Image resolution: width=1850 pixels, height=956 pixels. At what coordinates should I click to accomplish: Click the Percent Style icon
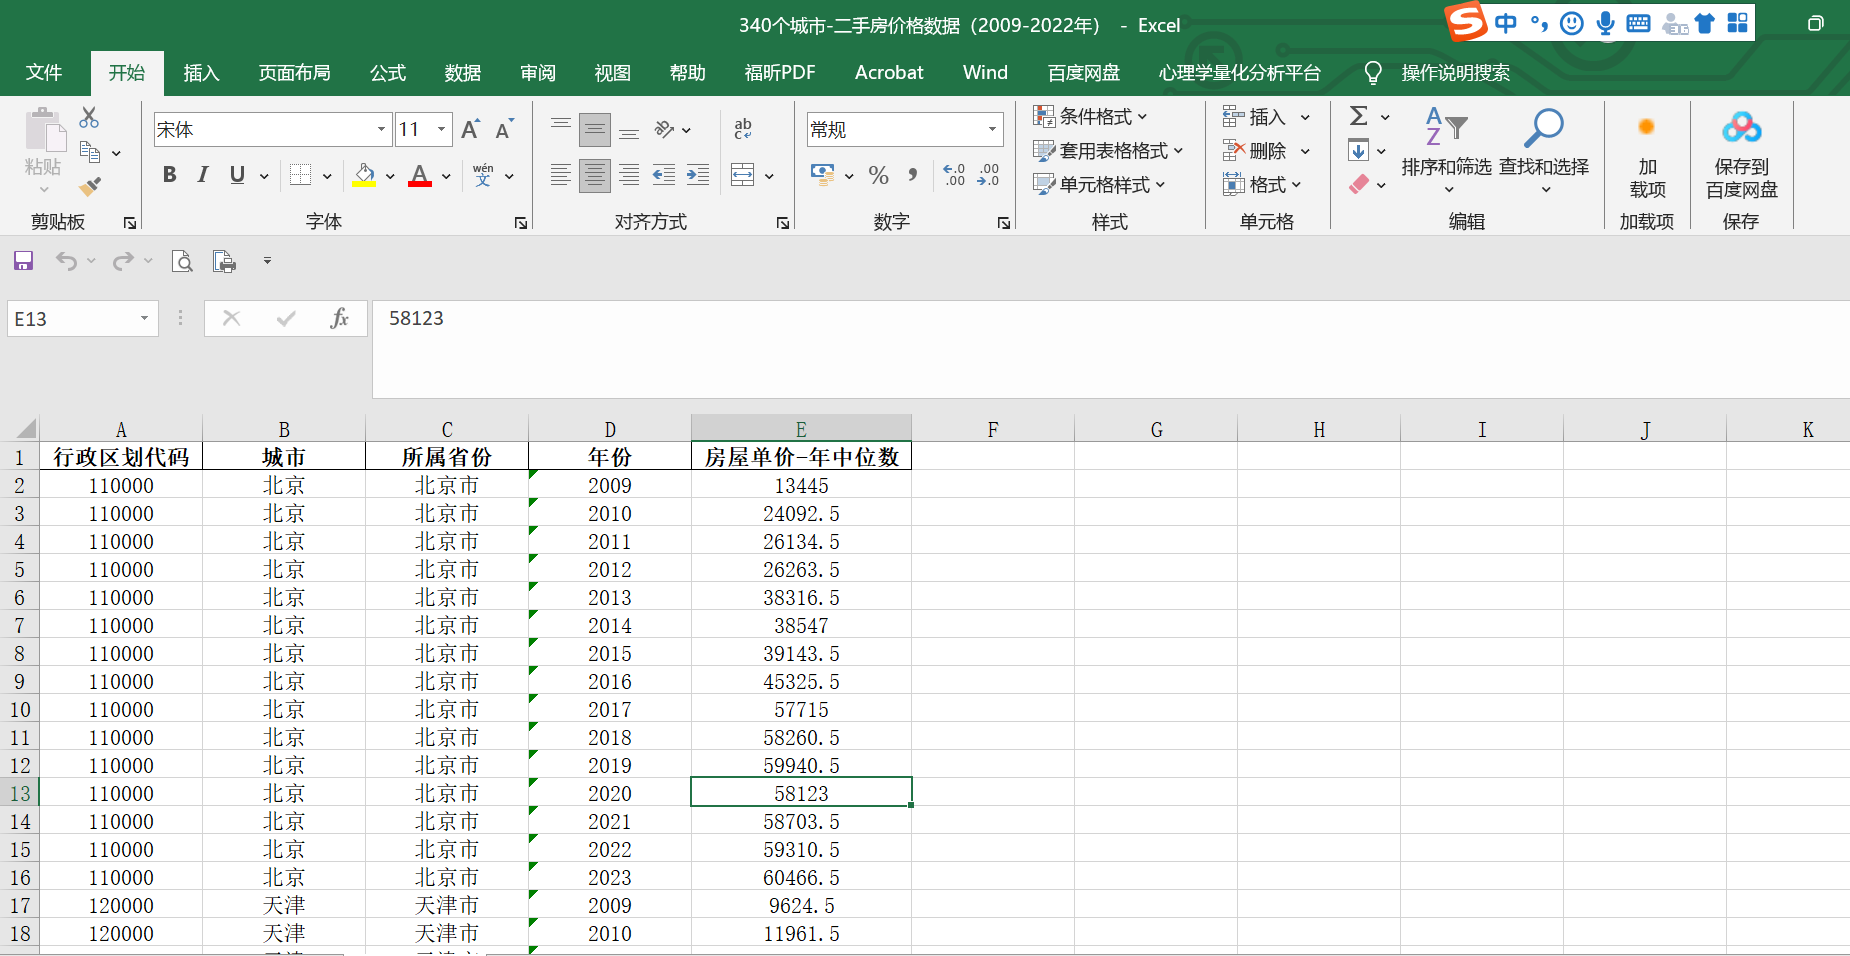pos(878,176)
